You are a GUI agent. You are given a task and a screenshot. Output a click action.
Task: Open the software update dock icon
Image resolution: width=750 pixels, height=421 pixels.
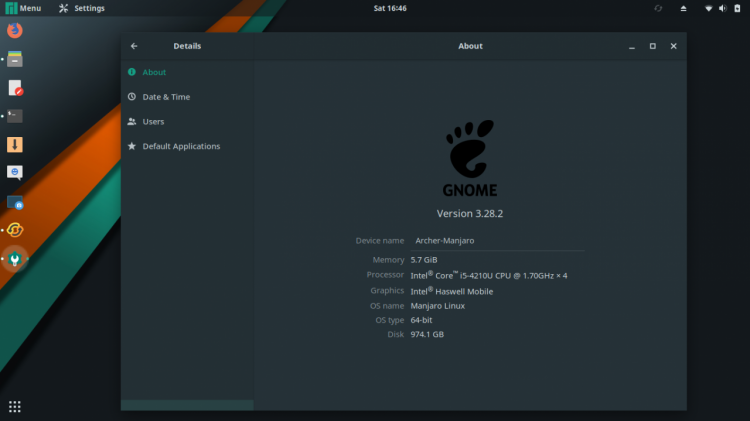(15, 230)
